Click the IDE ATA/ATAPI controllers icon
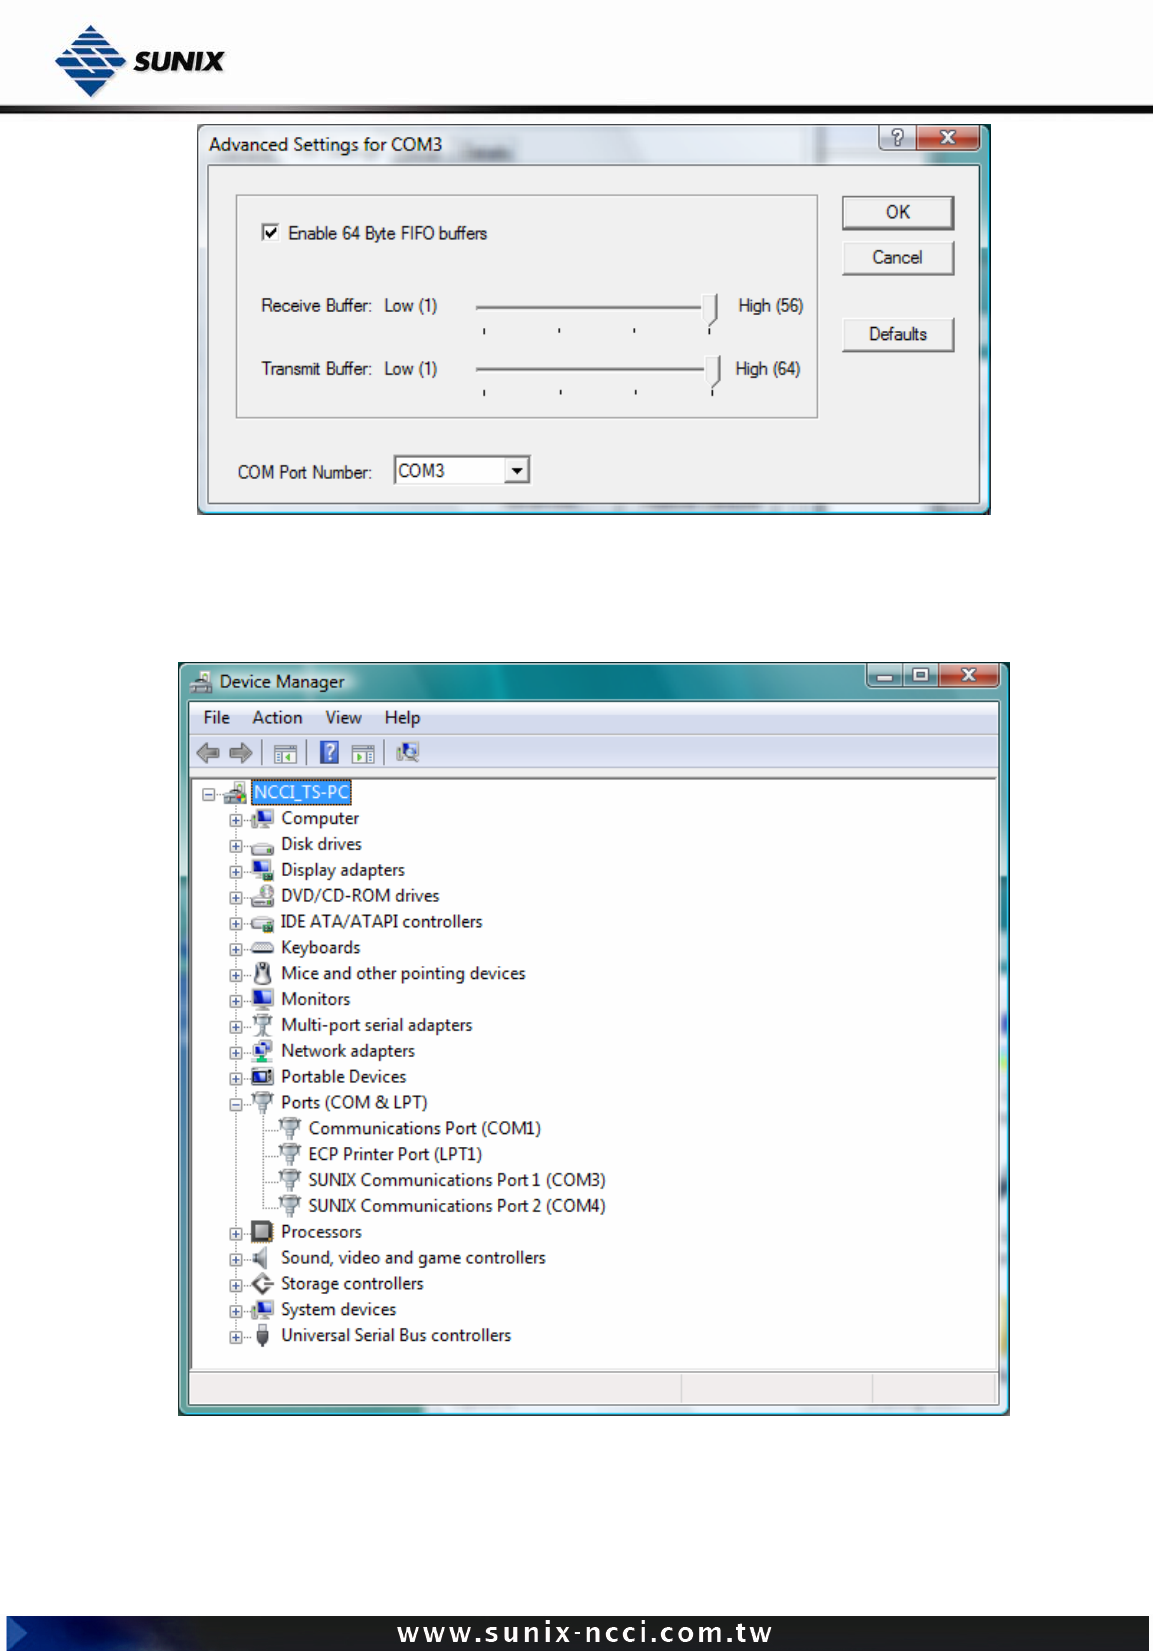This screenshot has width=1153, height=1651. (262, 922)
